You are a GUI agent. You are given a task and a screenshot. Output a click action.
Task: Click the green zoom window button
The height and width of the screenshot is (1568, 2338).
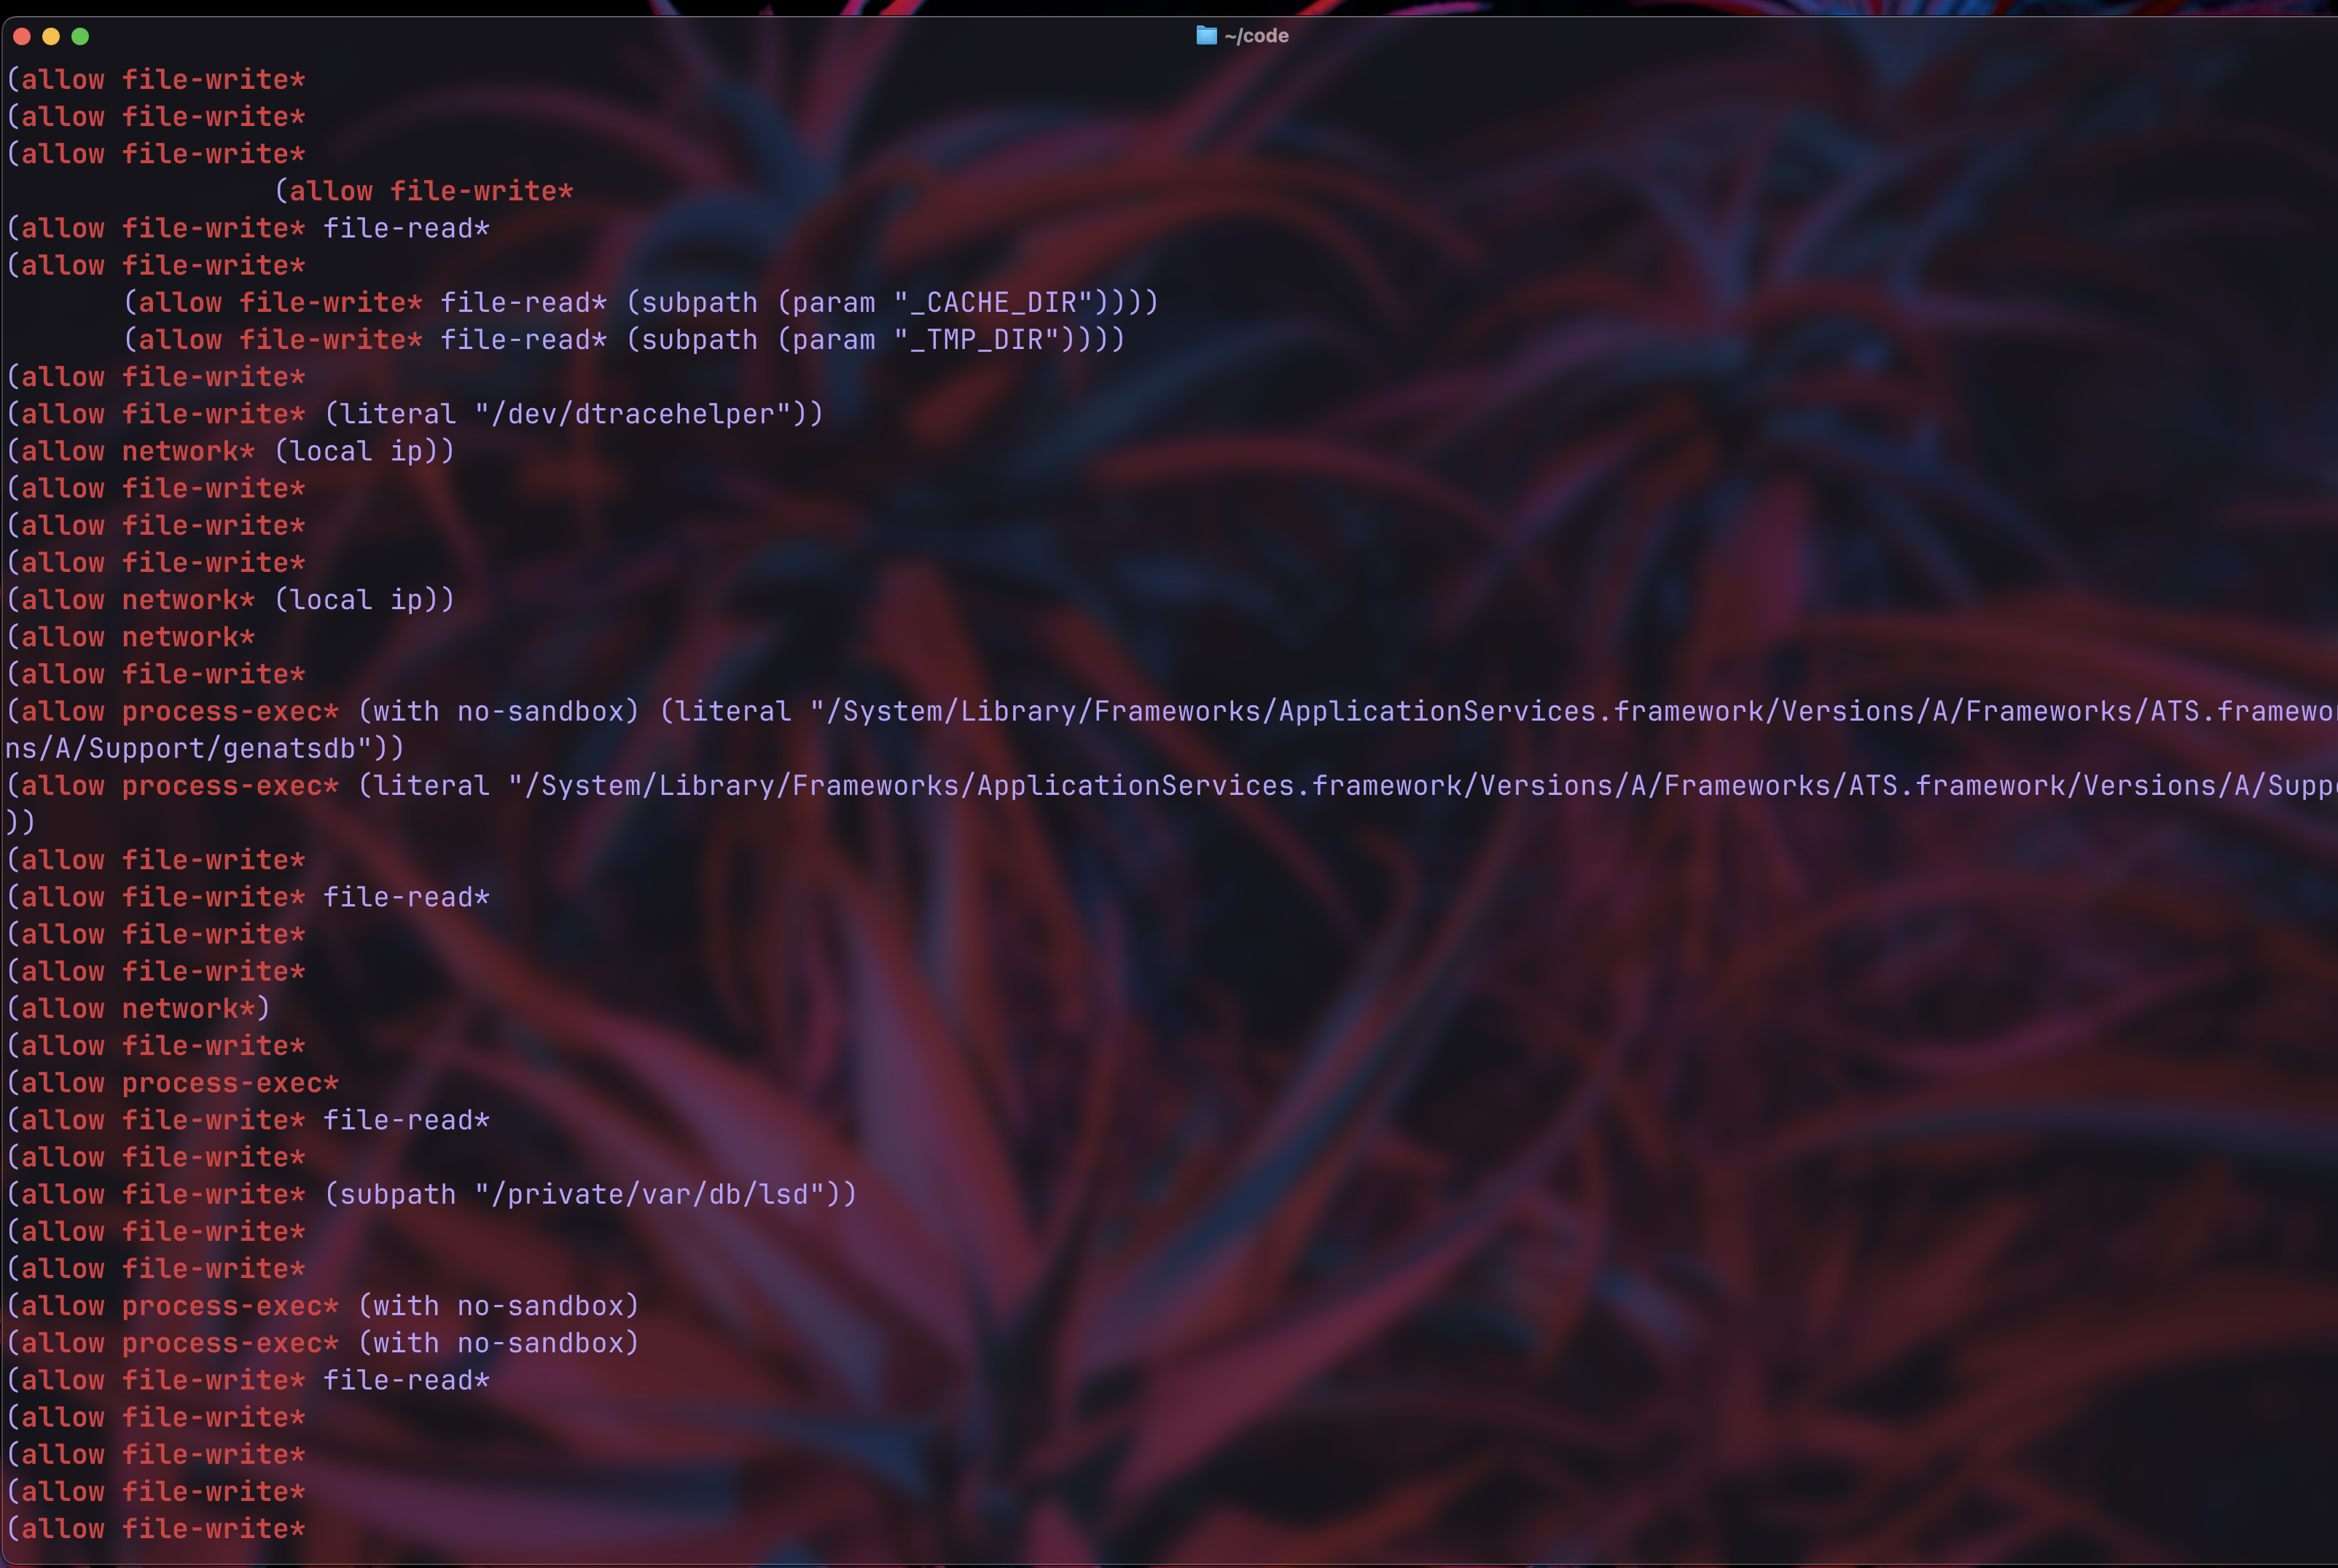80,37
